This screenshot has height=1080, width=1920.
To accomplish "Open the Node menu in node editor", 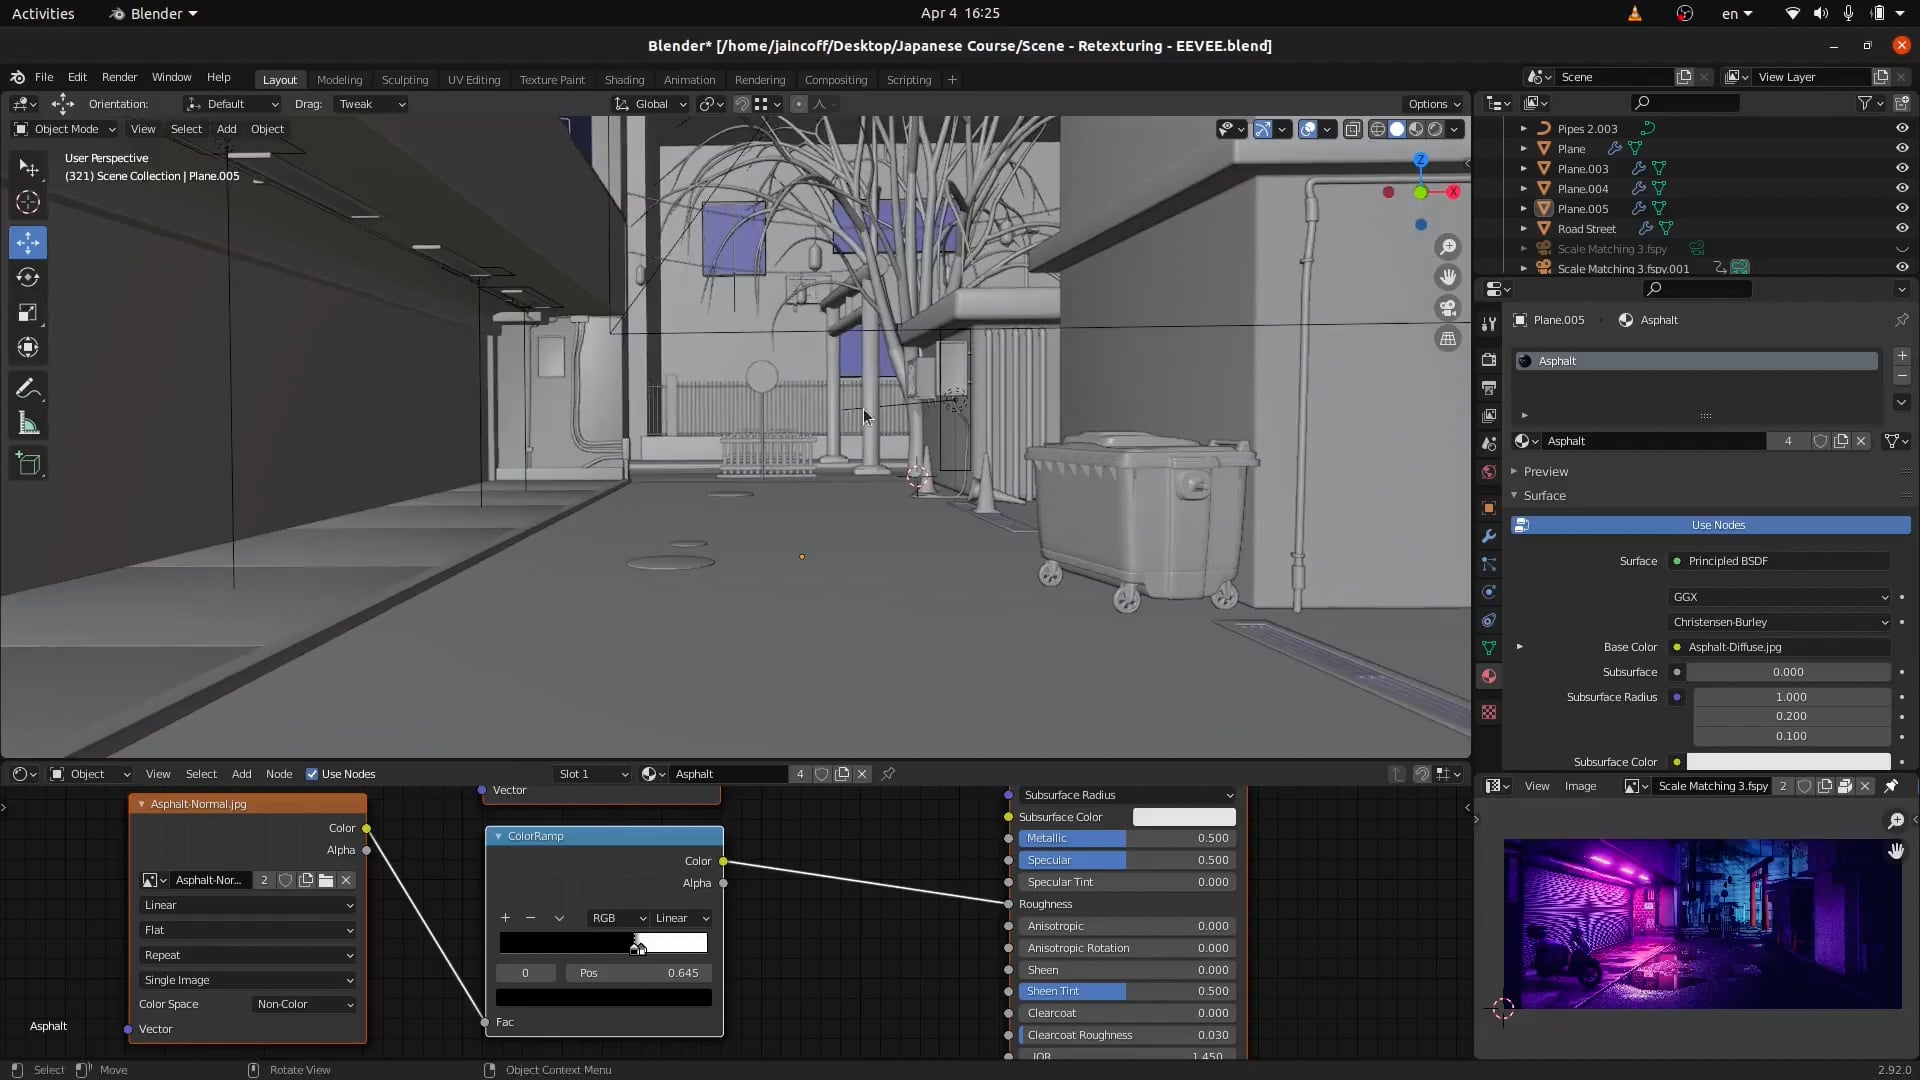I will [279, 774].
